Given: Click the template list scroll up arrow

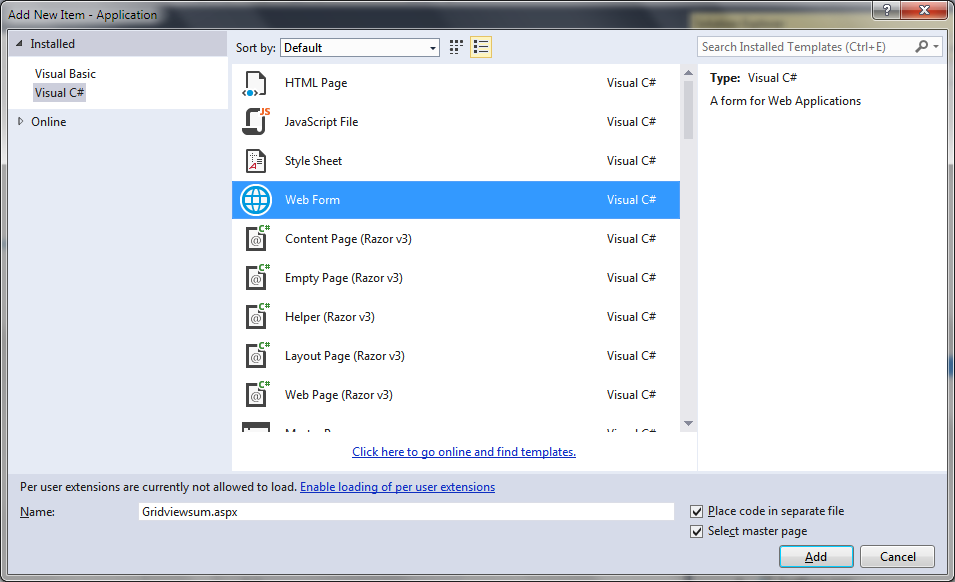Looking at the screenshot, I should [x=688, y=72].
